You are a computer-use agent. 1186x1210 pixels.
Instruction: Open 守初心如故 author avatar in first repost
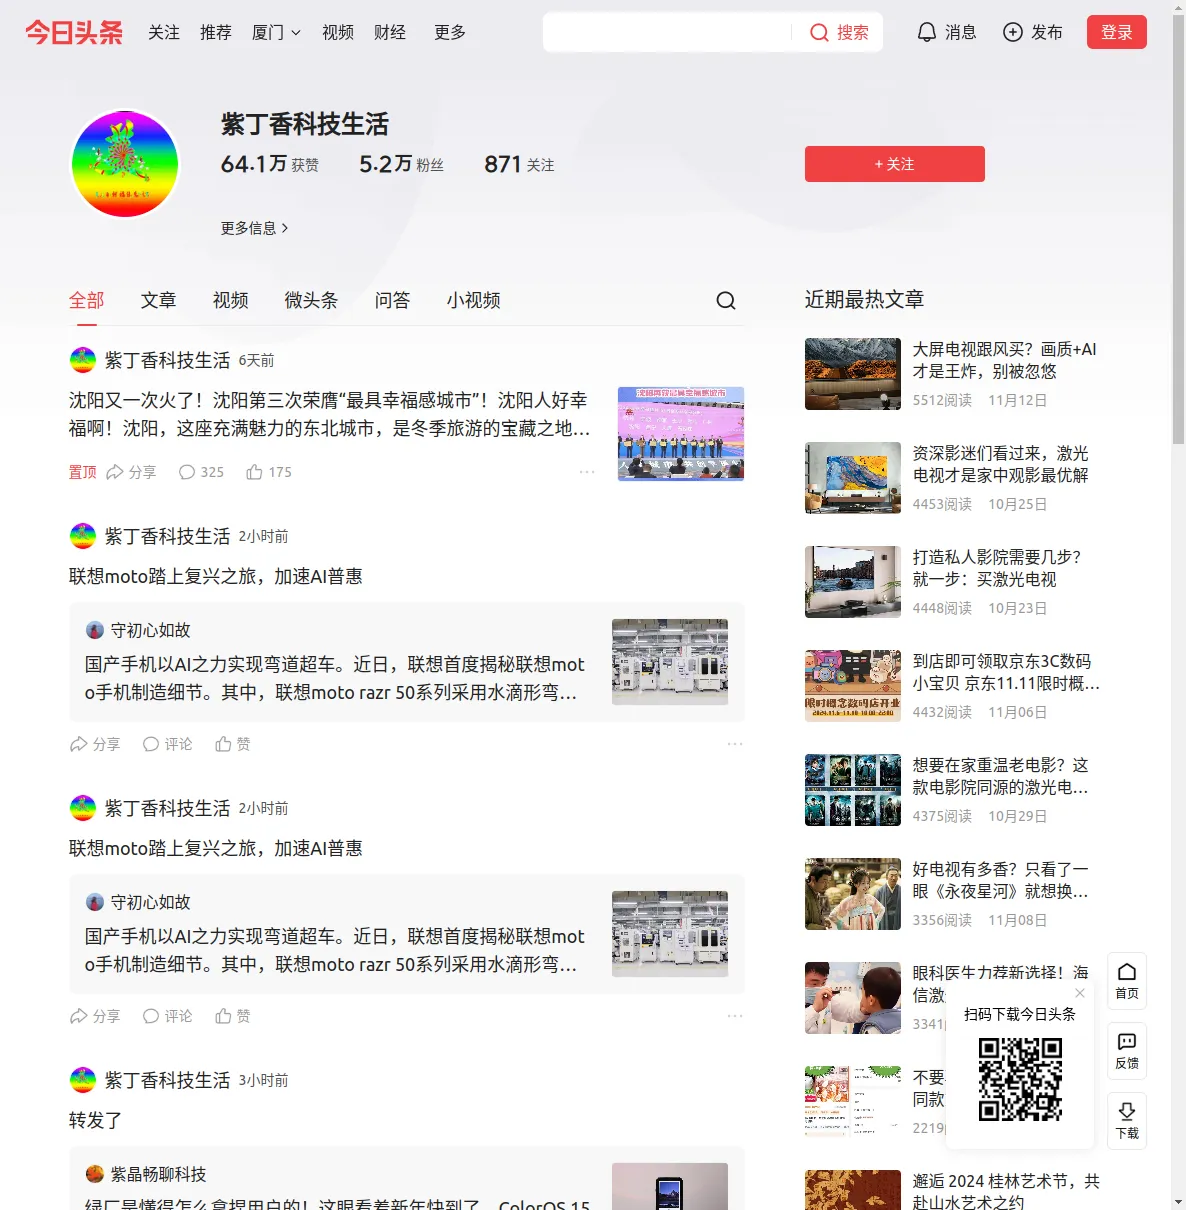click(95, 630)
